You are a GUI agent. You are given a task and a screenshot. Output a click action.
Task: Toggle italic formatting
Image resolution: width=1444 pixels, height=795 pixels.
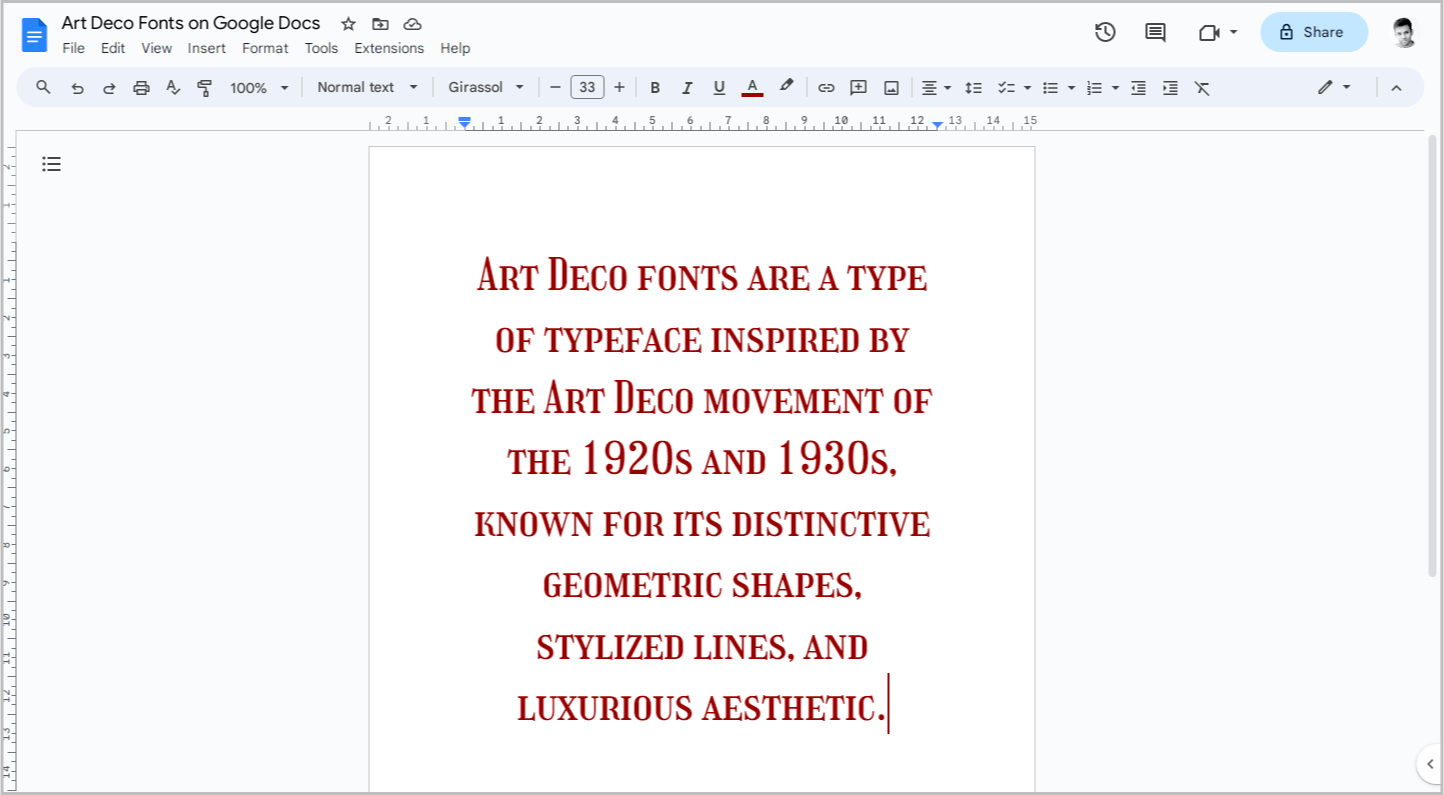[x=687, y=87]
